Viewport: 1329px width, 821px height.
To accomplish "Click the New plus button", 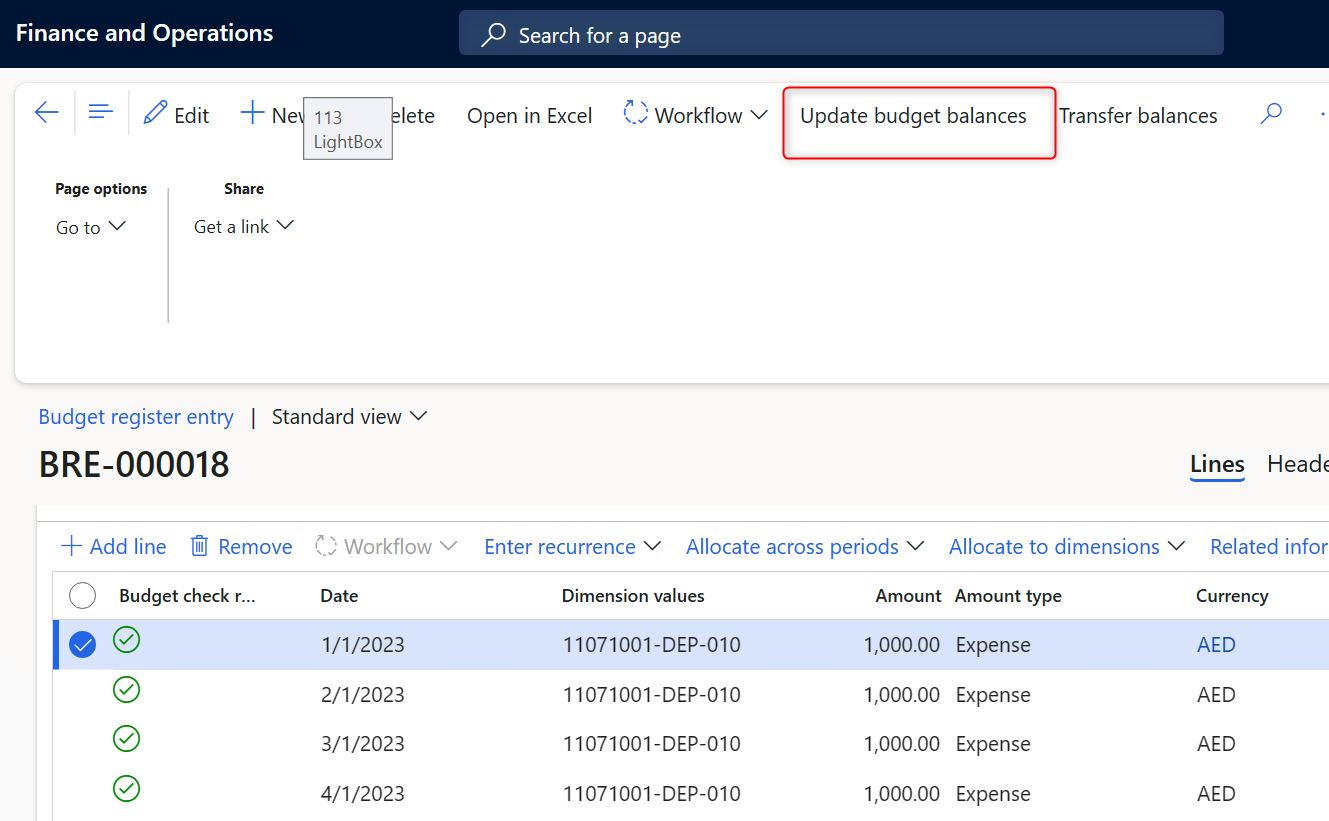I will coord(272,115).
